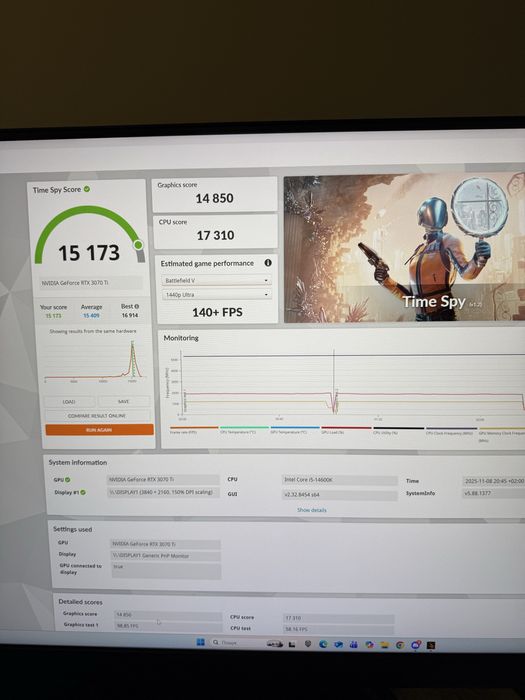Click the System information GPU name field

click(x=163, y=479)
